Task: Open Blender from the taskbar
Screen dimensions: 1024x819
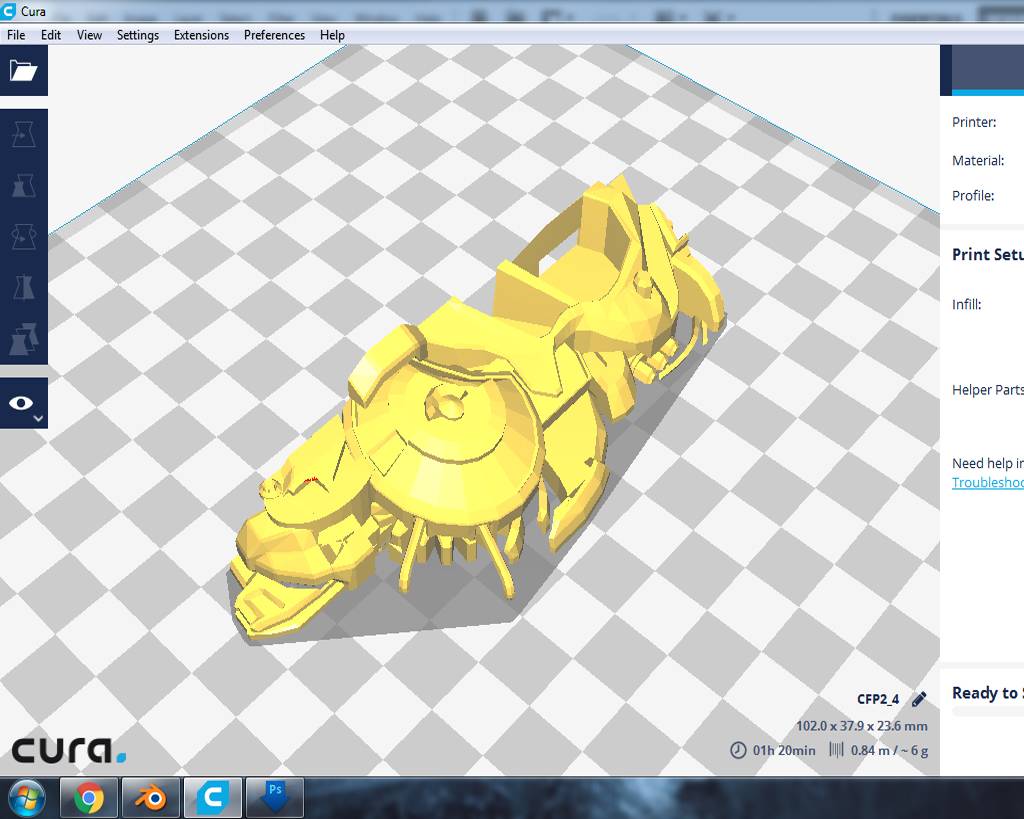Action: (150, 797)
